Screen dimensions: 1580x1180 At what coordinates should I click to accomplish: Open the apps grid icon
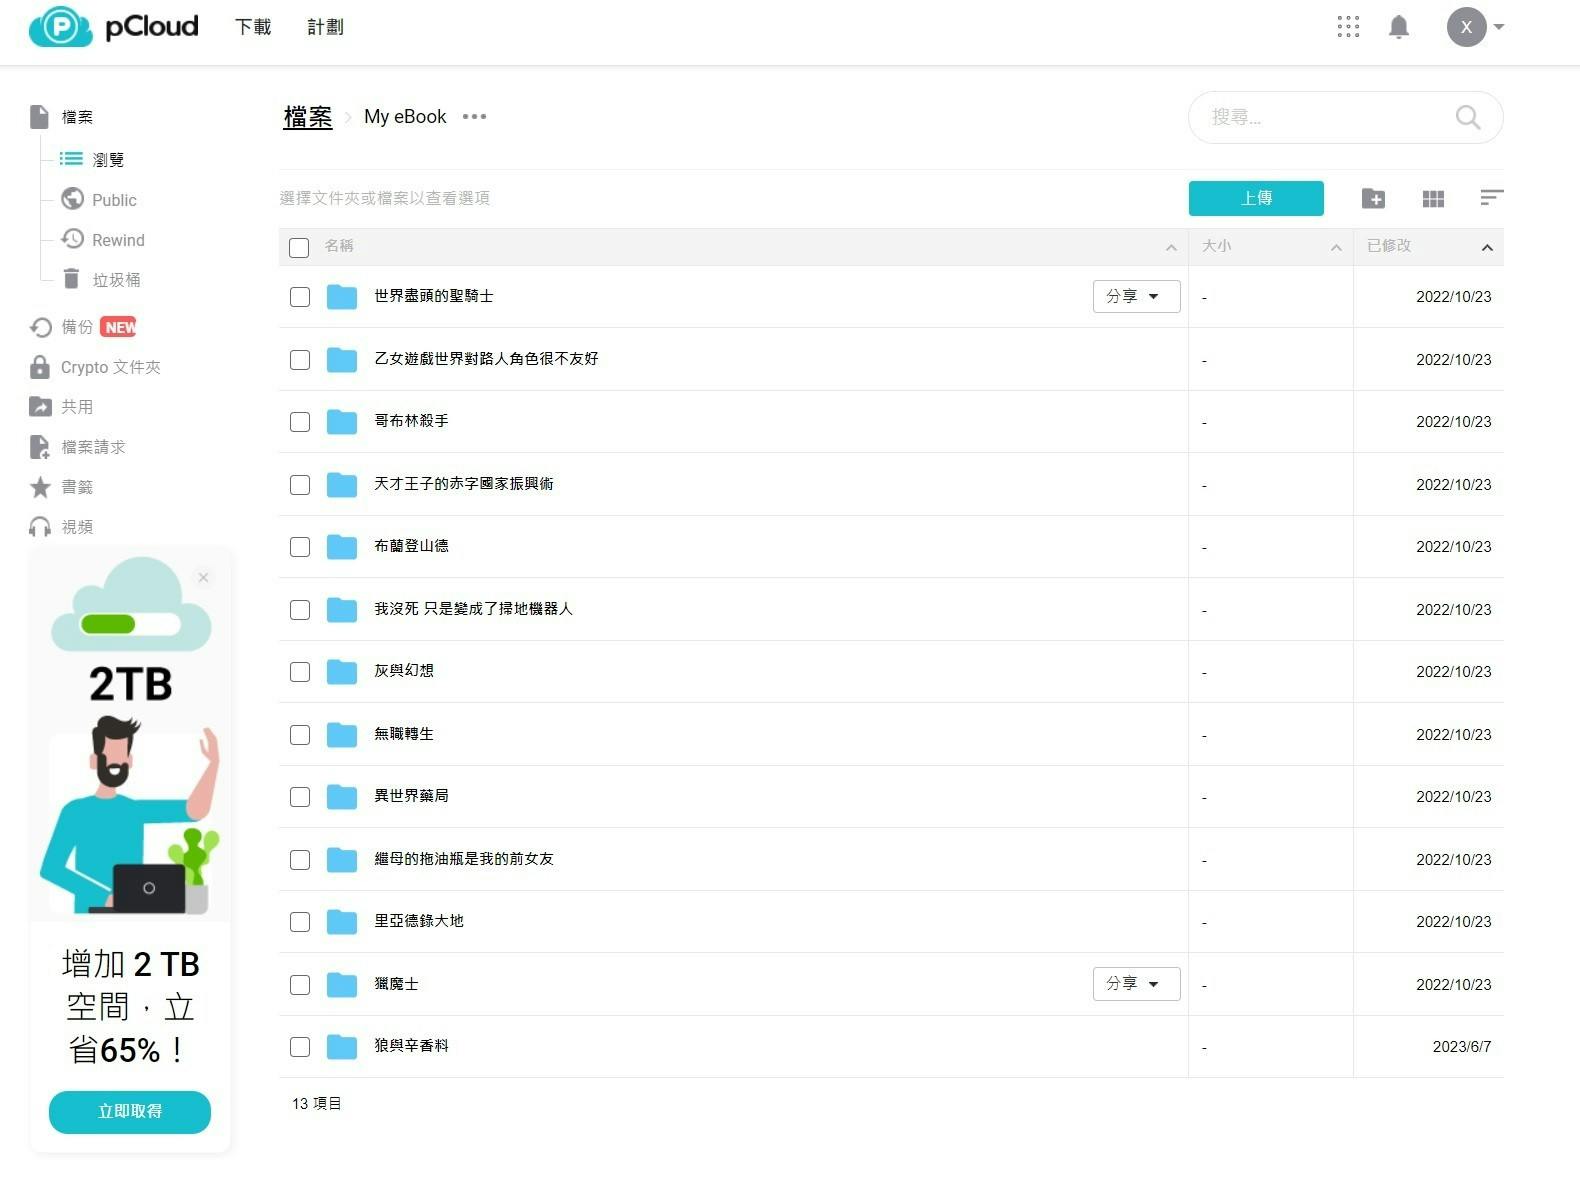pos(1347,27)
